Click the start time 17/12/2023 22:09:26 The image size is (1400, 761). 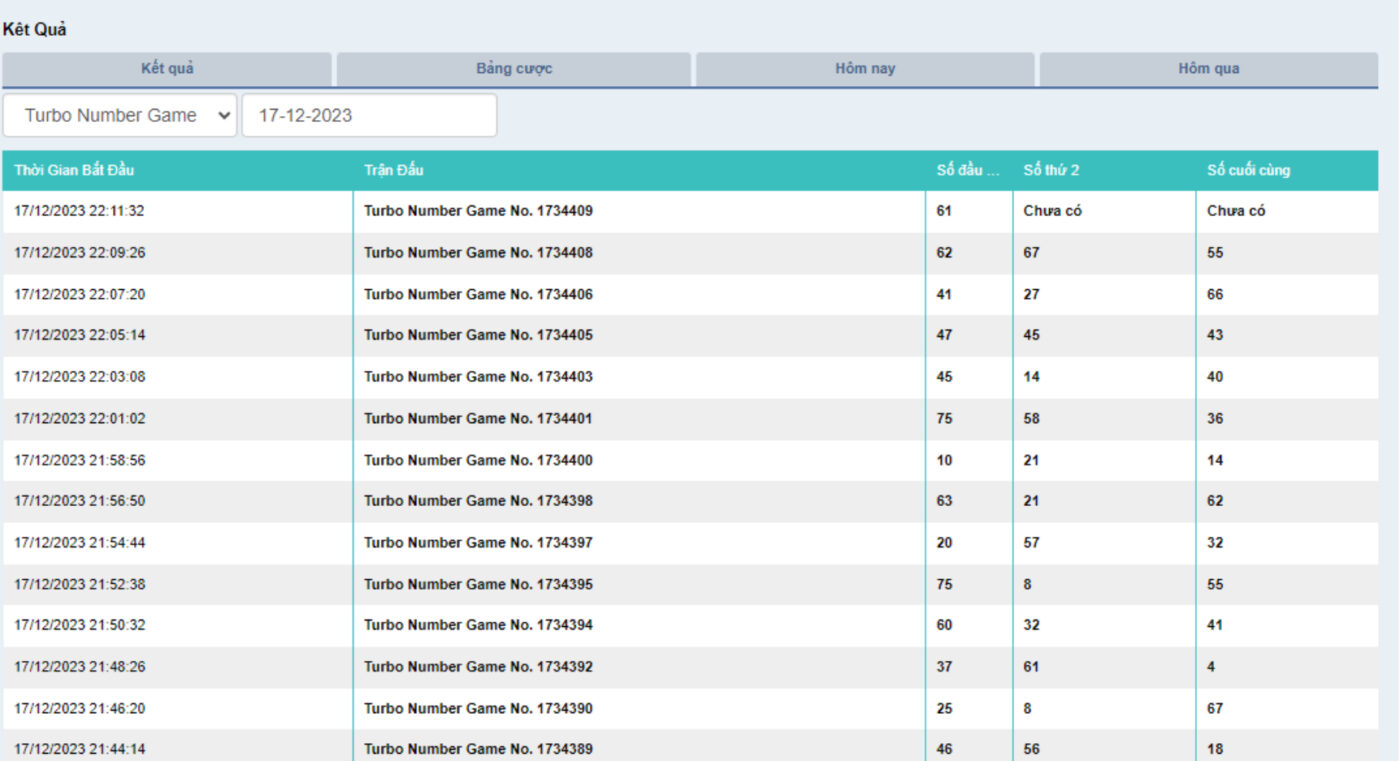point(79,253)
